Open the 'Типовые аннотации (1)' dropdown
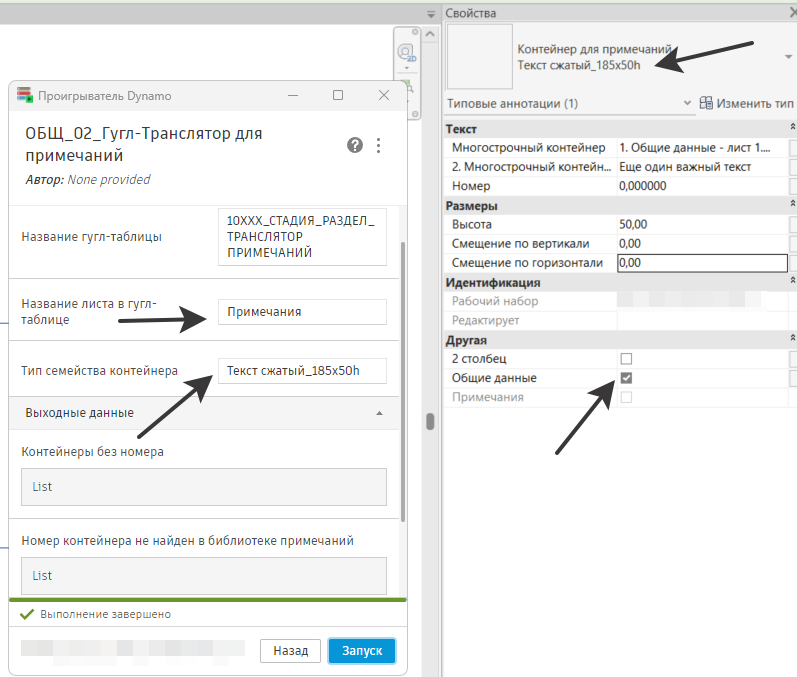The width and height of the screenshot is (797, 677). coord(687,103)
